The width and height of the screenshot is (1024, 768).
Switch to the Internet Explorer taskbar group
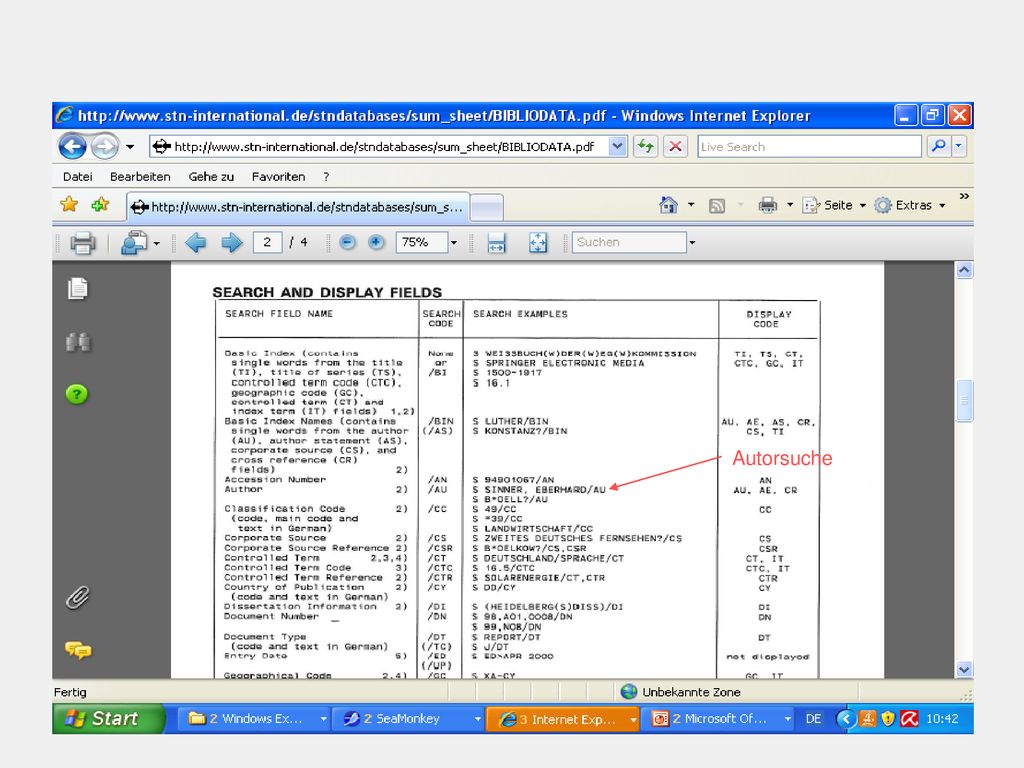point(563,719)
